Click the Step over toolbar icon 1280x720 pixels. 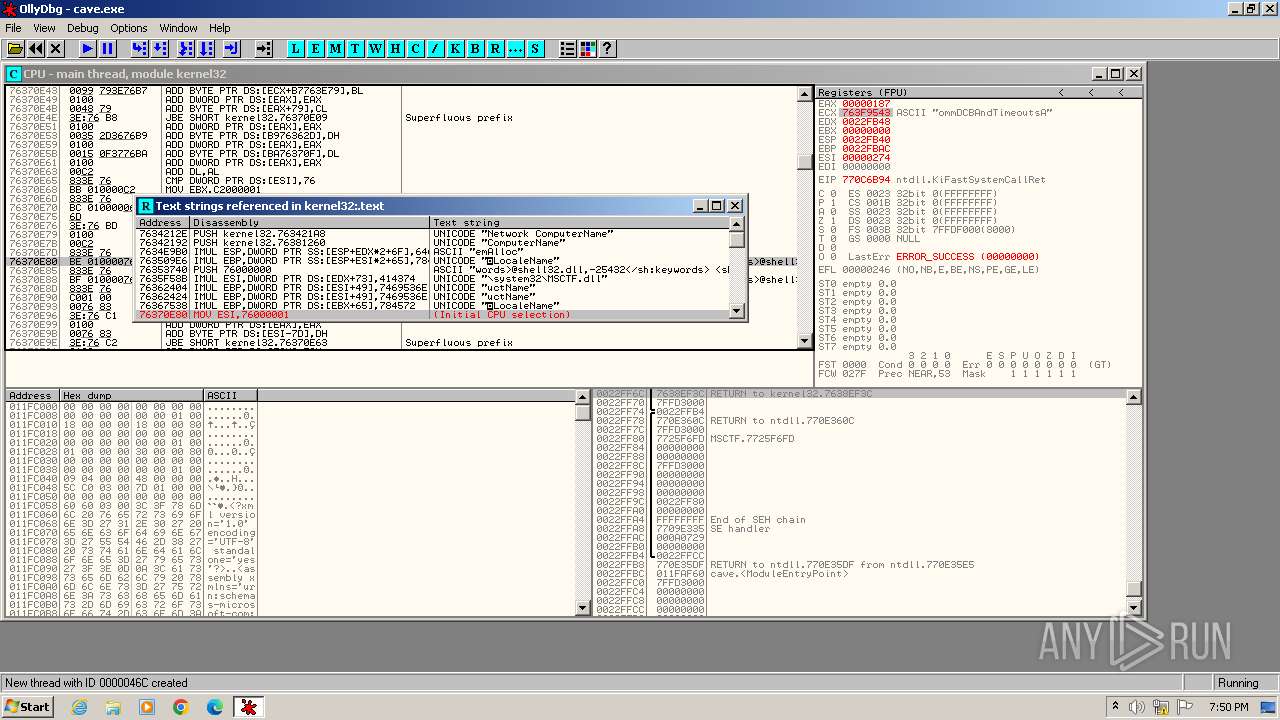160,48
